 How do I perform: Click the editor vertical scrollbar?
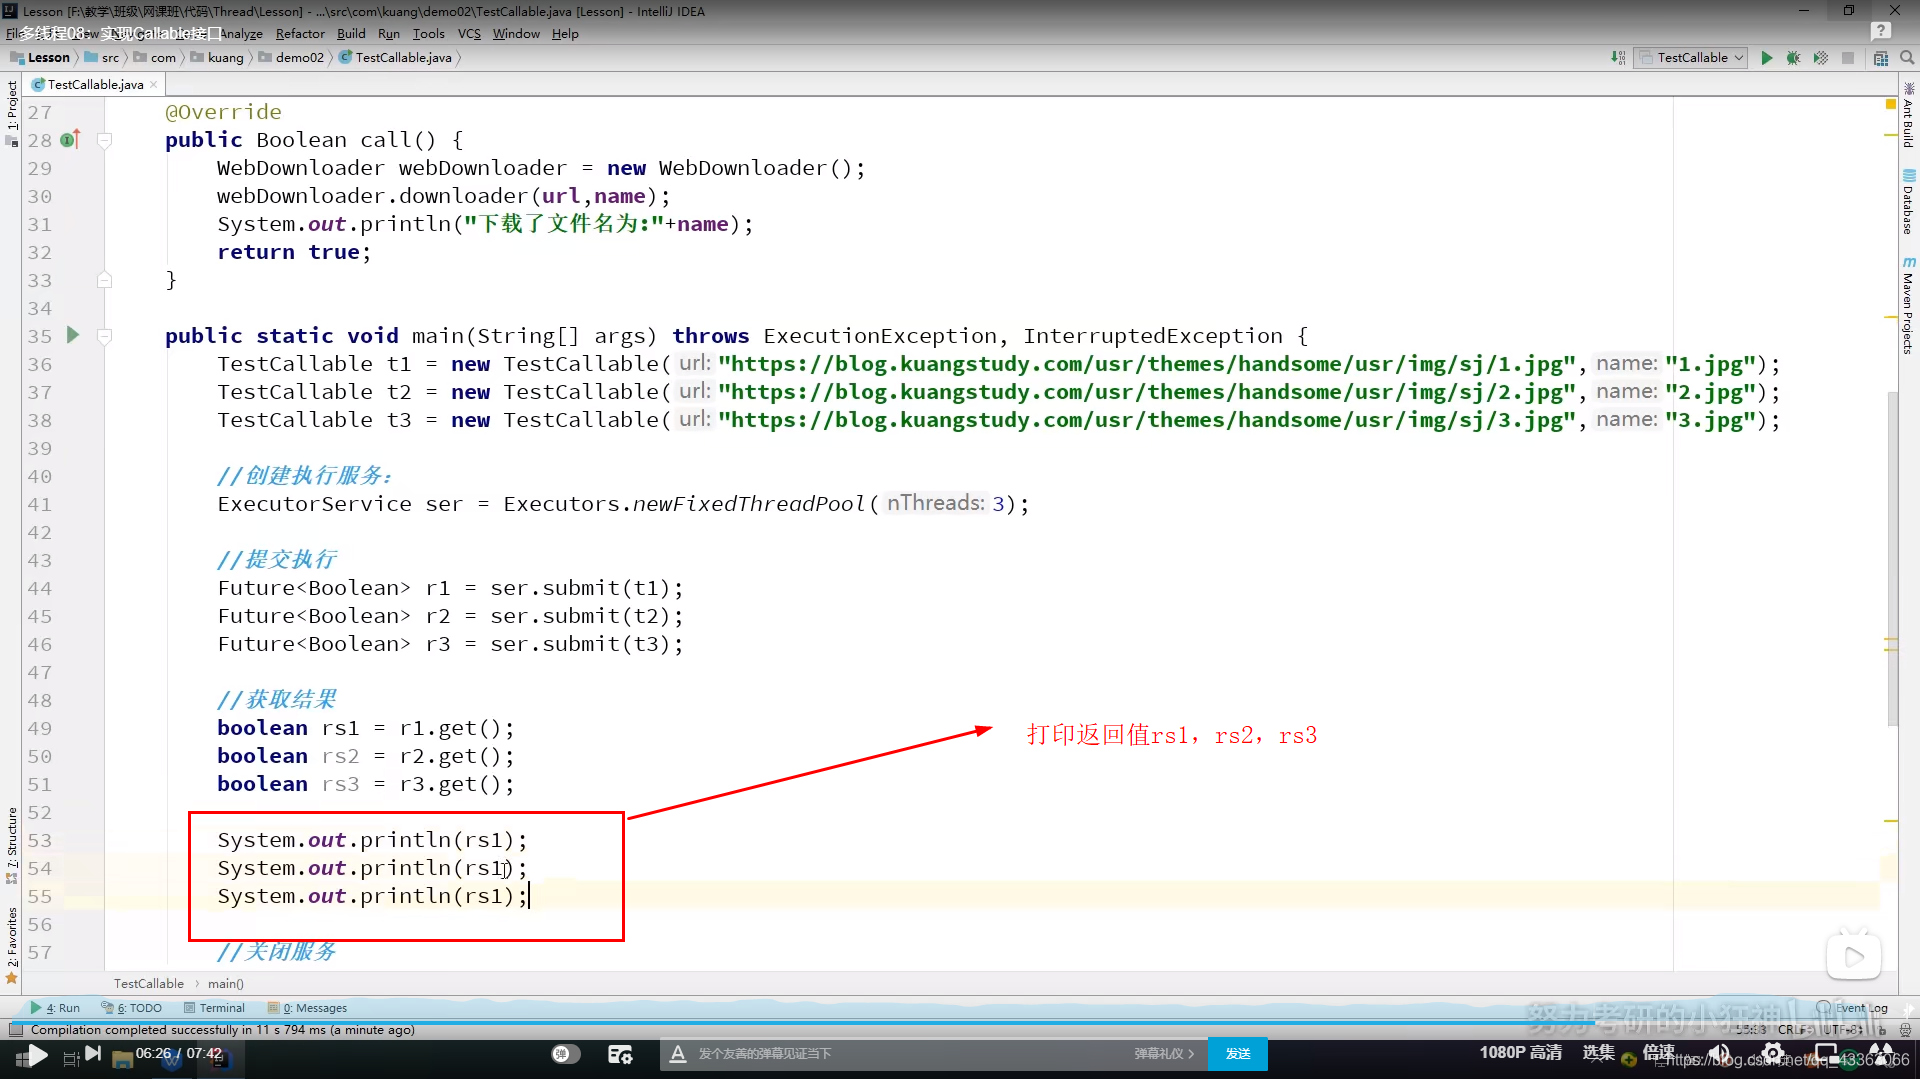pyautogui.click(x=1892, y=560)
